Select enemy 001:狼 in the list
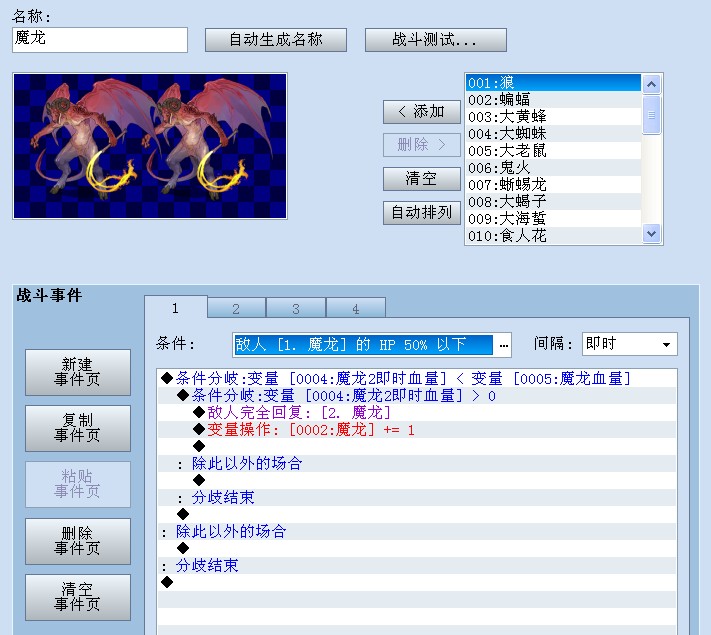This screenshot has width=711, height=635. 553,83
